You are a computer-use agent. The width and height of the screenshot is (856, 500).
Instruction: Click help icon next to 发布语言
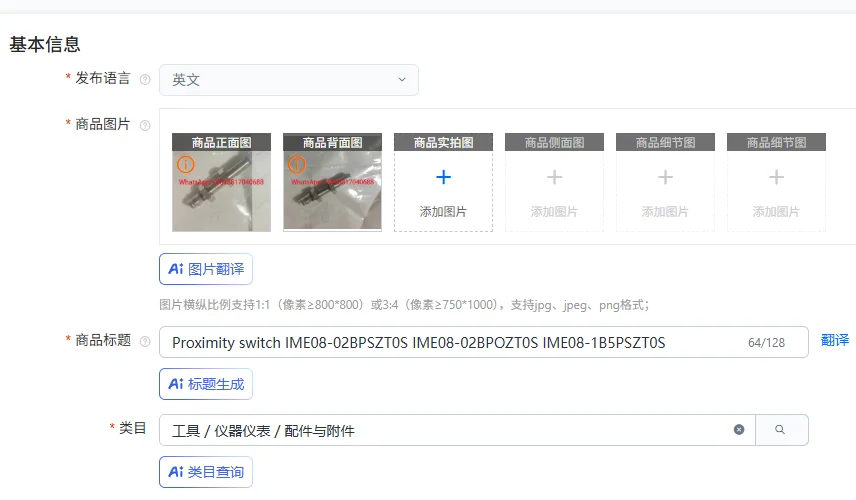coord(145,80)
